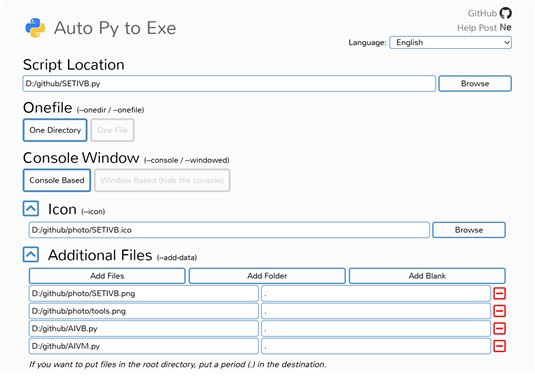Remove the SETIVB.png additional file row

500,293
